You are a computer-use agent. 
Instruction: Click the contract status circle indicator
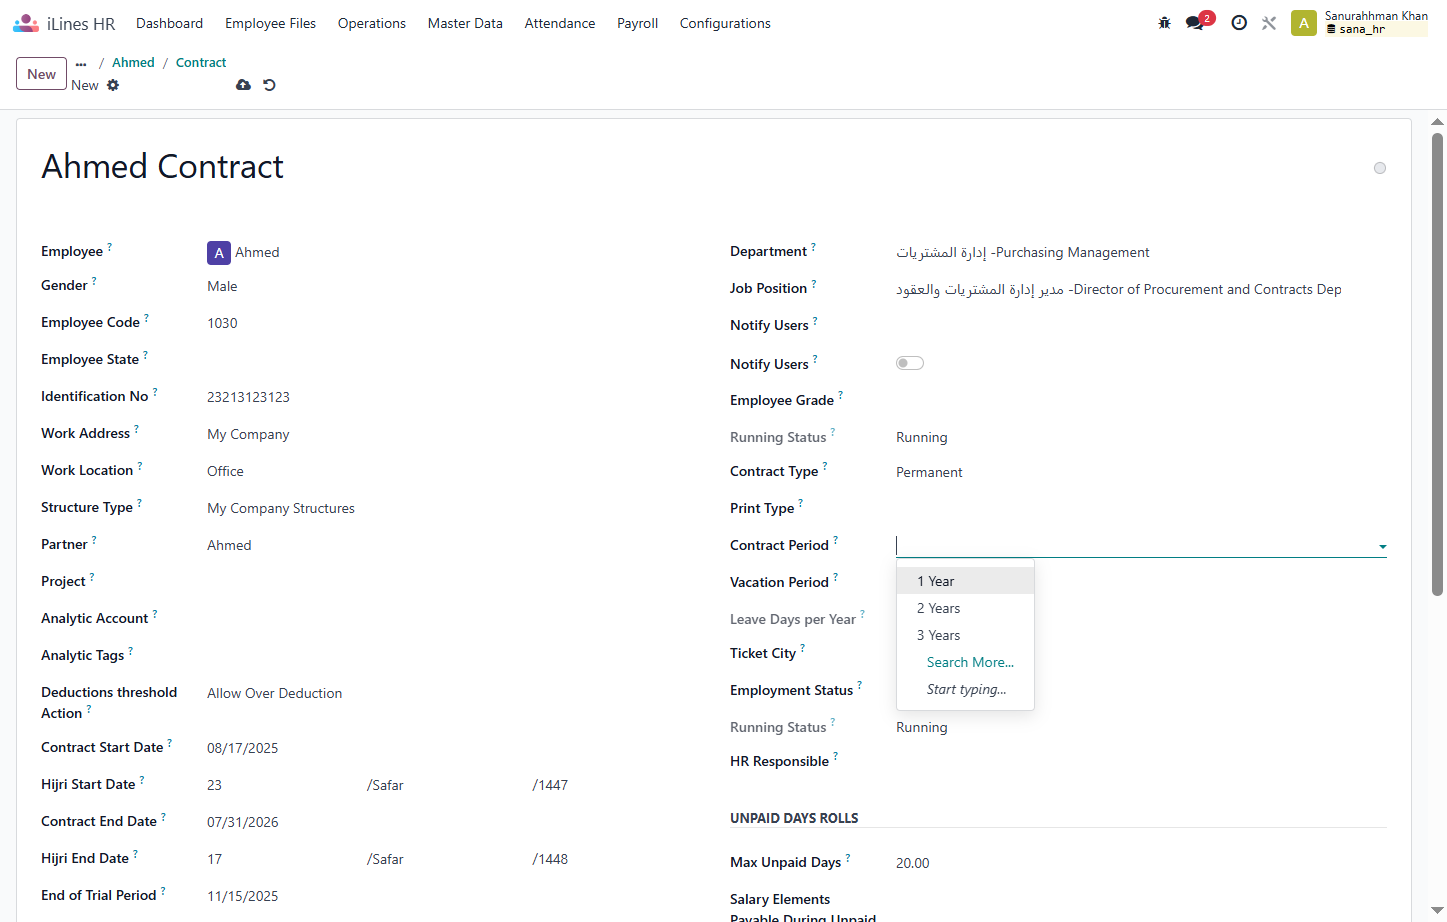[1380, 168]
